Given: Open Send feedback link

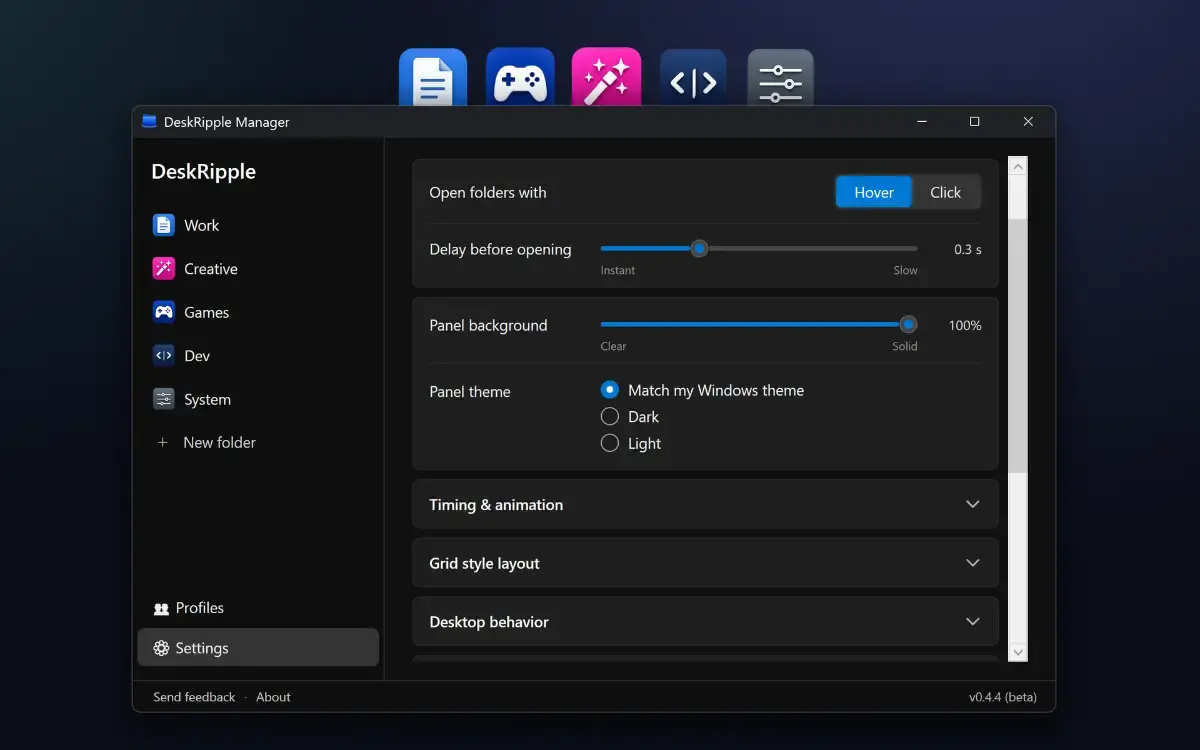Looking at the screenshot, I should tap(194, 697).
